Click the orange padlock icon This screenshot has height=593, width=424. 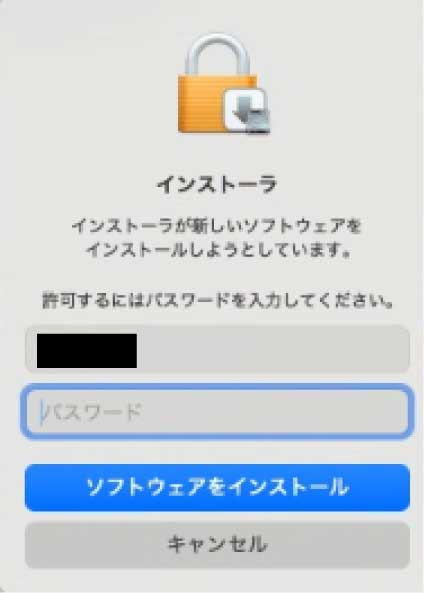point(224,84)
